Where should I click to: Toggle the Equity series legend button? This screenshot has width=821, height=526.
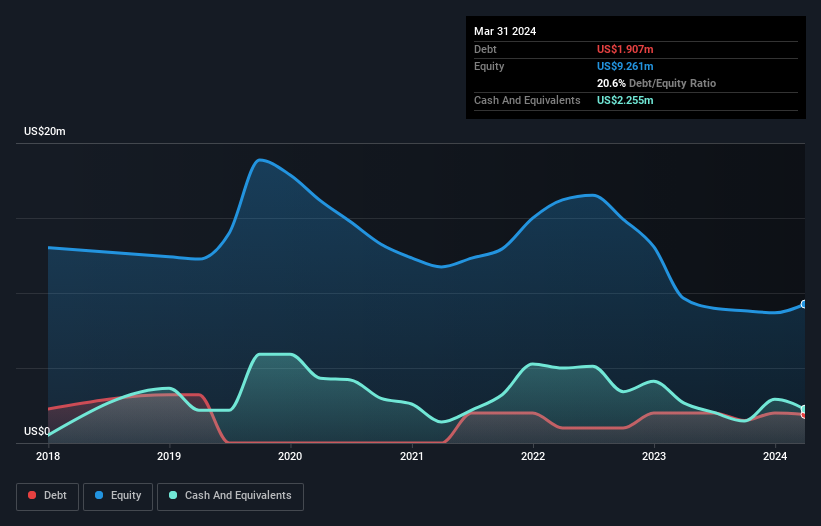pos(118,496)
